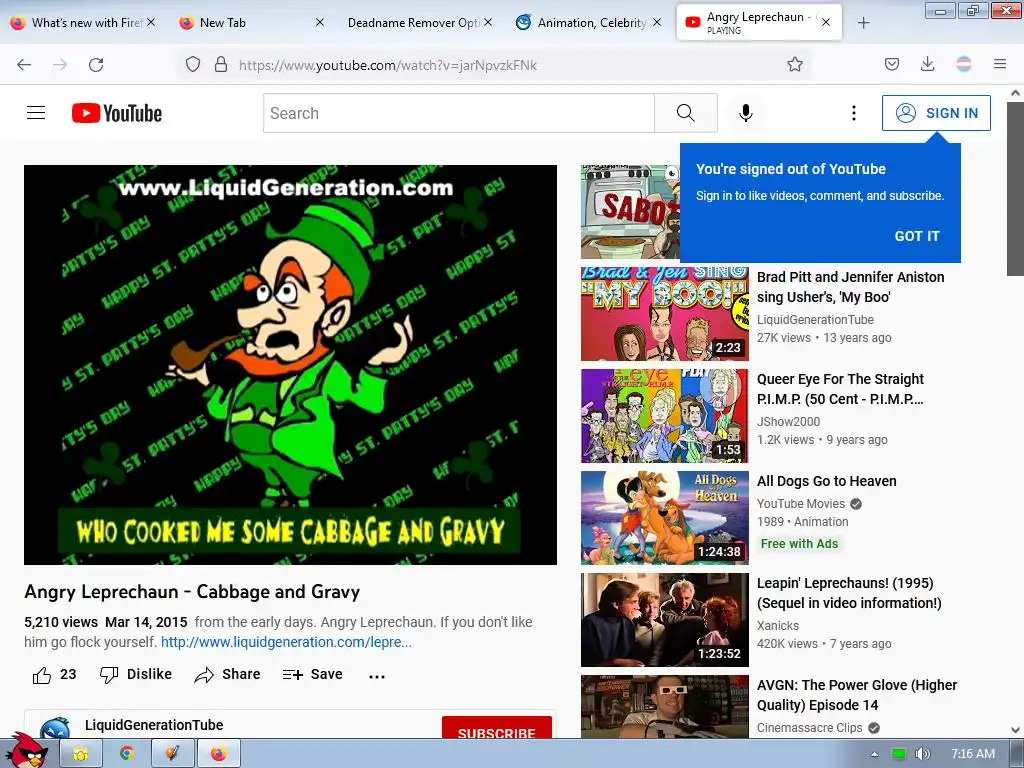Open All Dogs Go to Heaven thumbnail
The height and width of the screenshot is (768, 1024).
click(664, 518)
